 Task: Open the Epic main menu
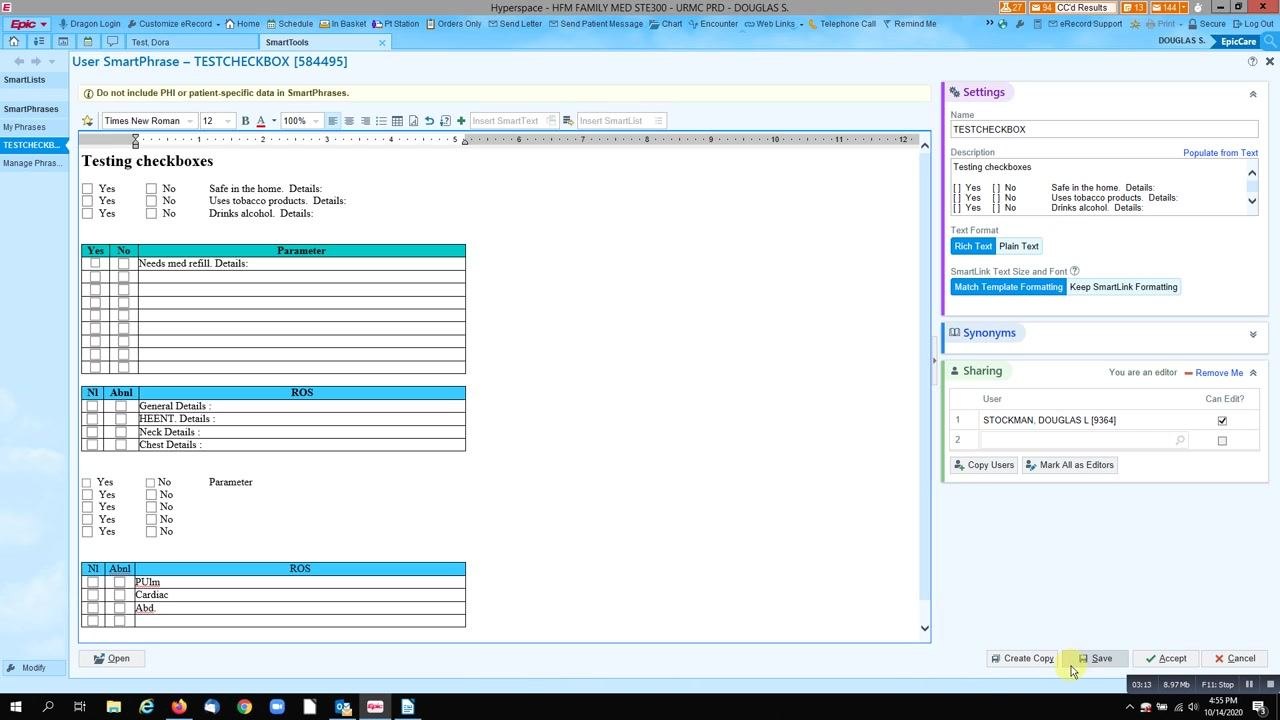[28, 23]
